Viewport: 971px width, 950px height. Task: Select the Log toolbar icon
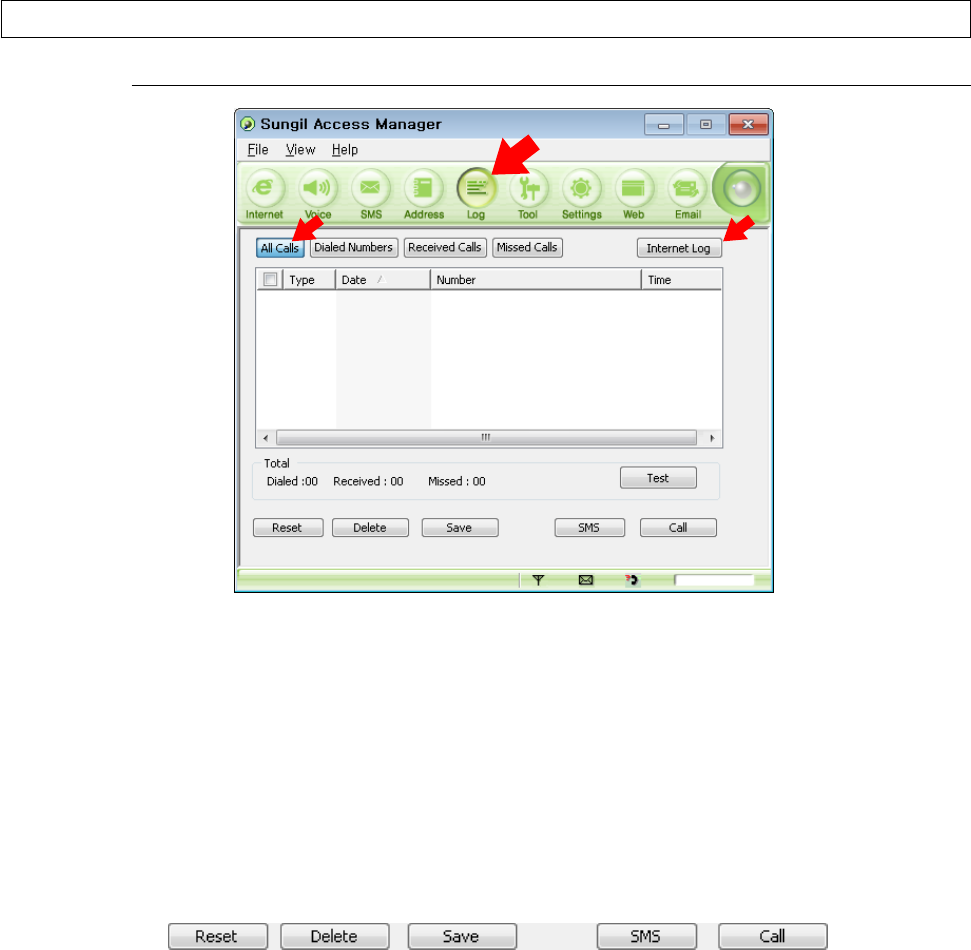[476, 188]
